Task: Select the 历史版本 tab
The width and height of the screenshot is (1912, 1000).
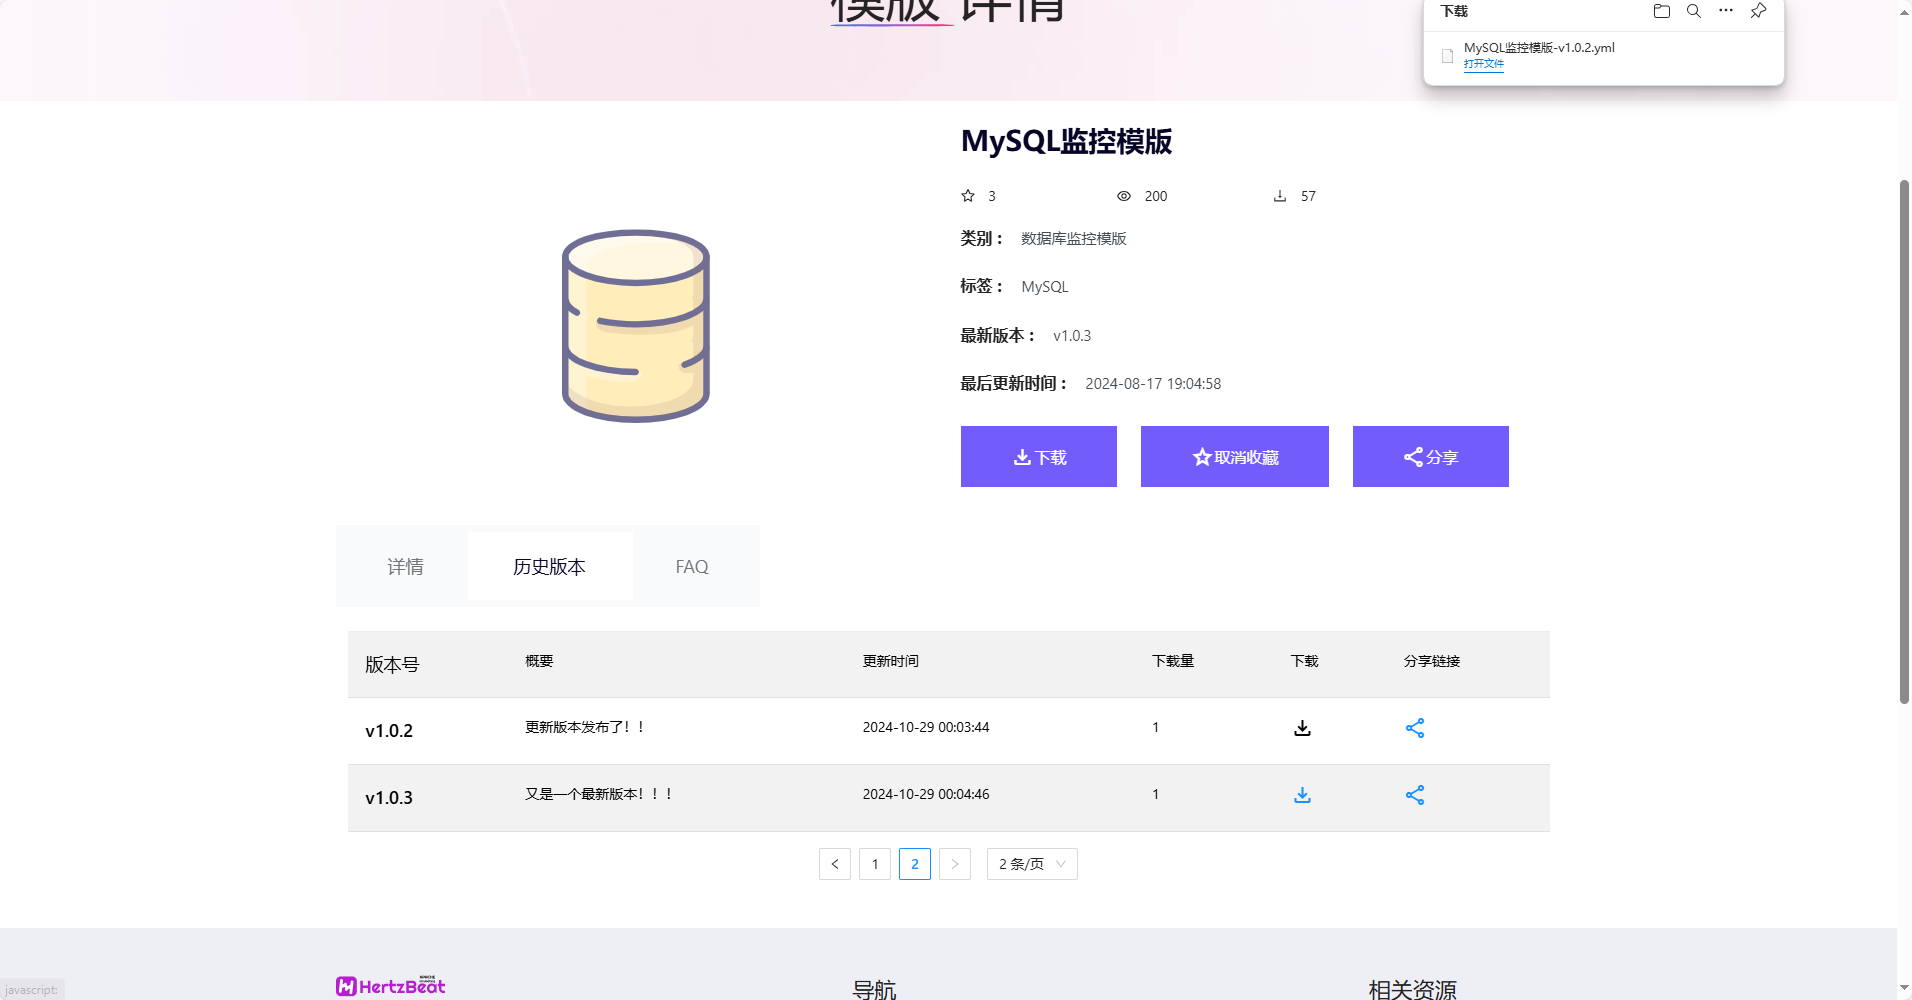Action: coord(549,567)
